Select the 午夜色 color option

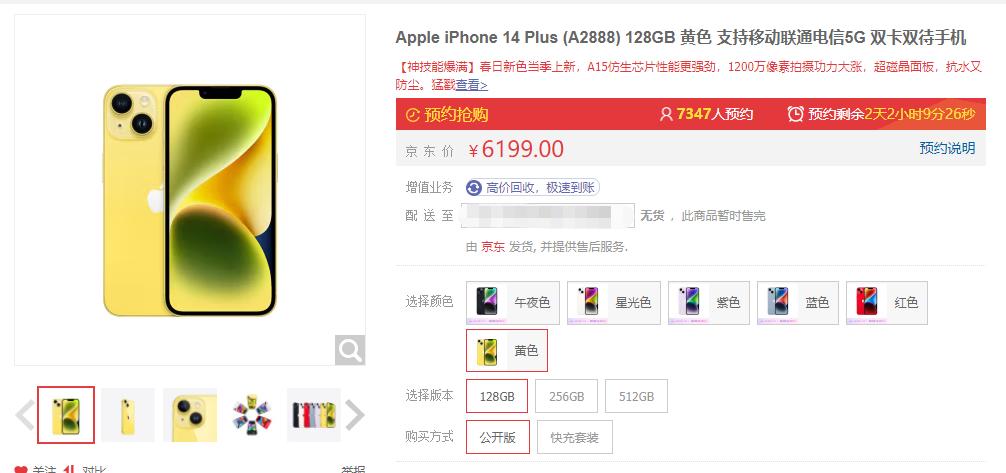[x=513, y=303]
